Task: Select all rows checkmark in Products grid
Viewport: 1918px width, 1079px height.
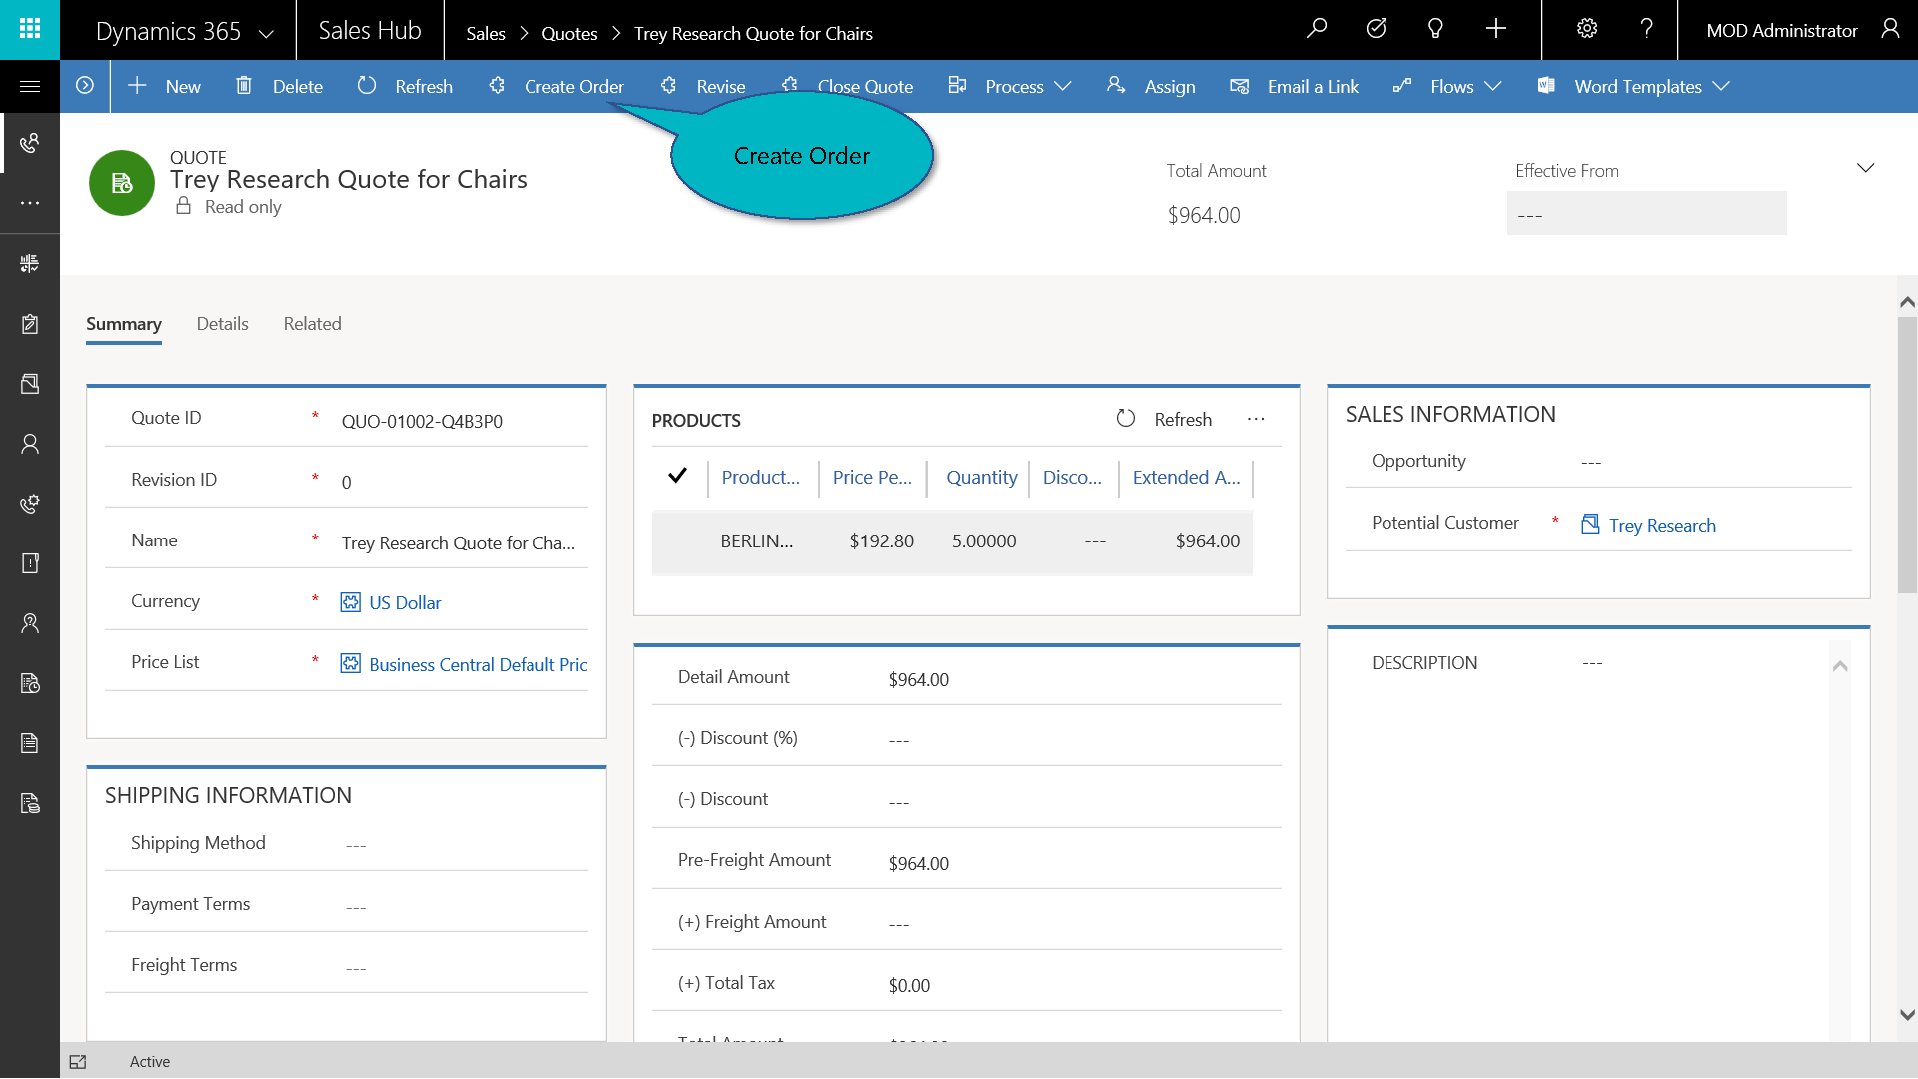Action: (677, 476)
